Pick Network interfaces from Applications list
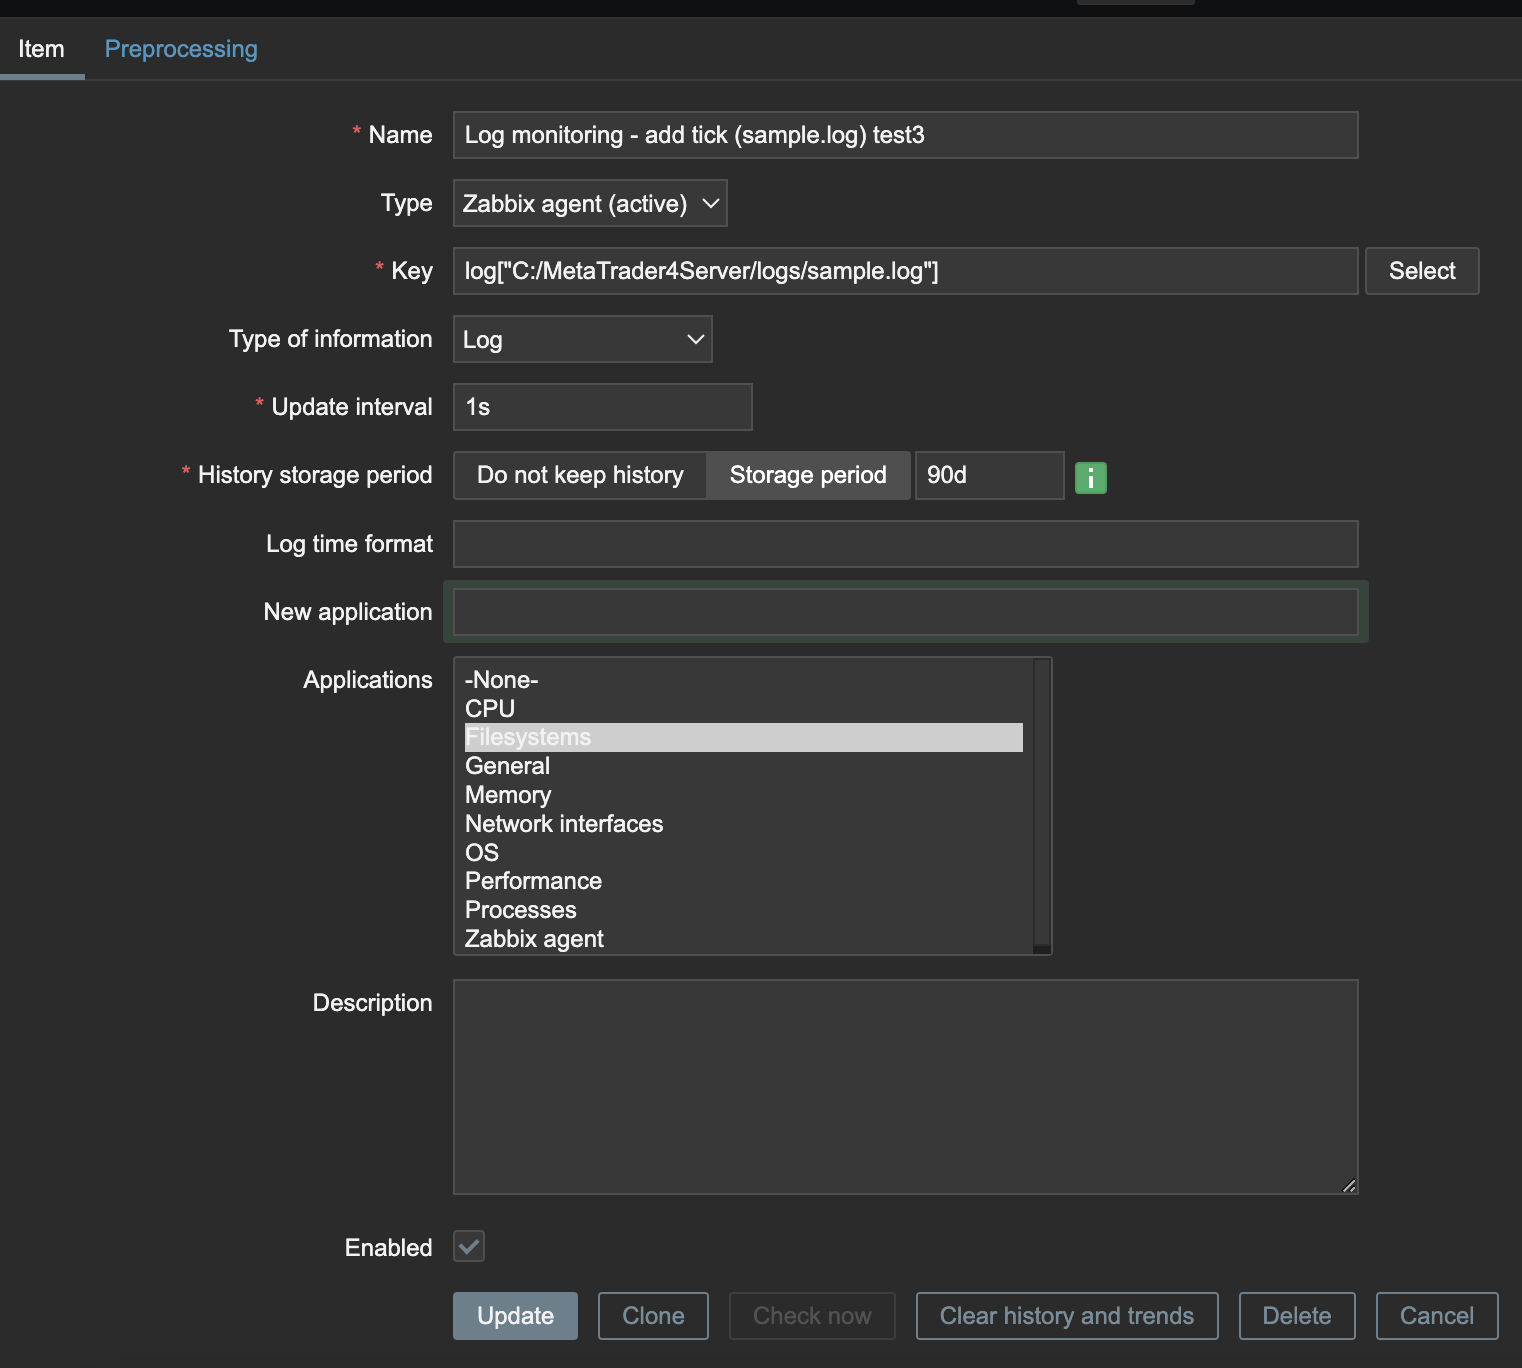This screenshot has width=1522, height=1368. pos(564,824)
